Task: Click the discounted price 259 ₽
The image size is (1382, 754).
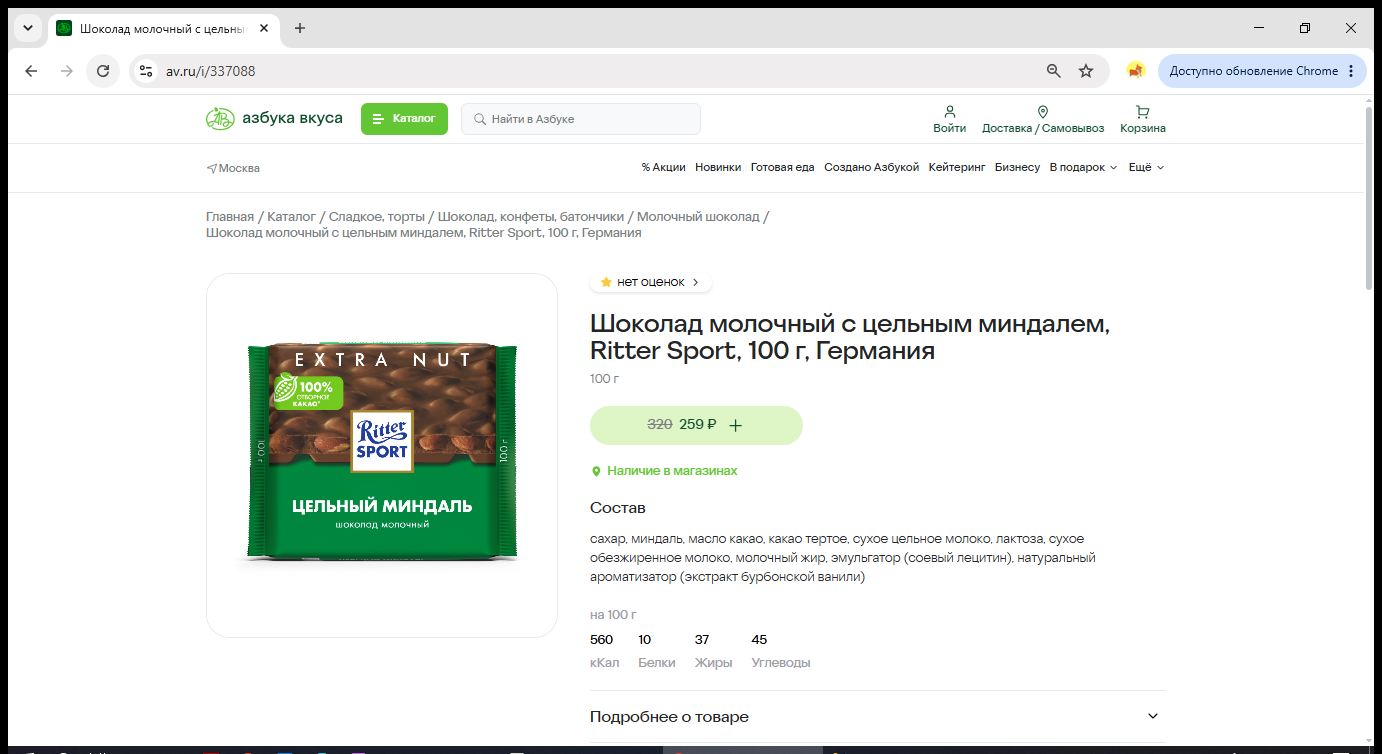Action: click(x=698, y=424)
